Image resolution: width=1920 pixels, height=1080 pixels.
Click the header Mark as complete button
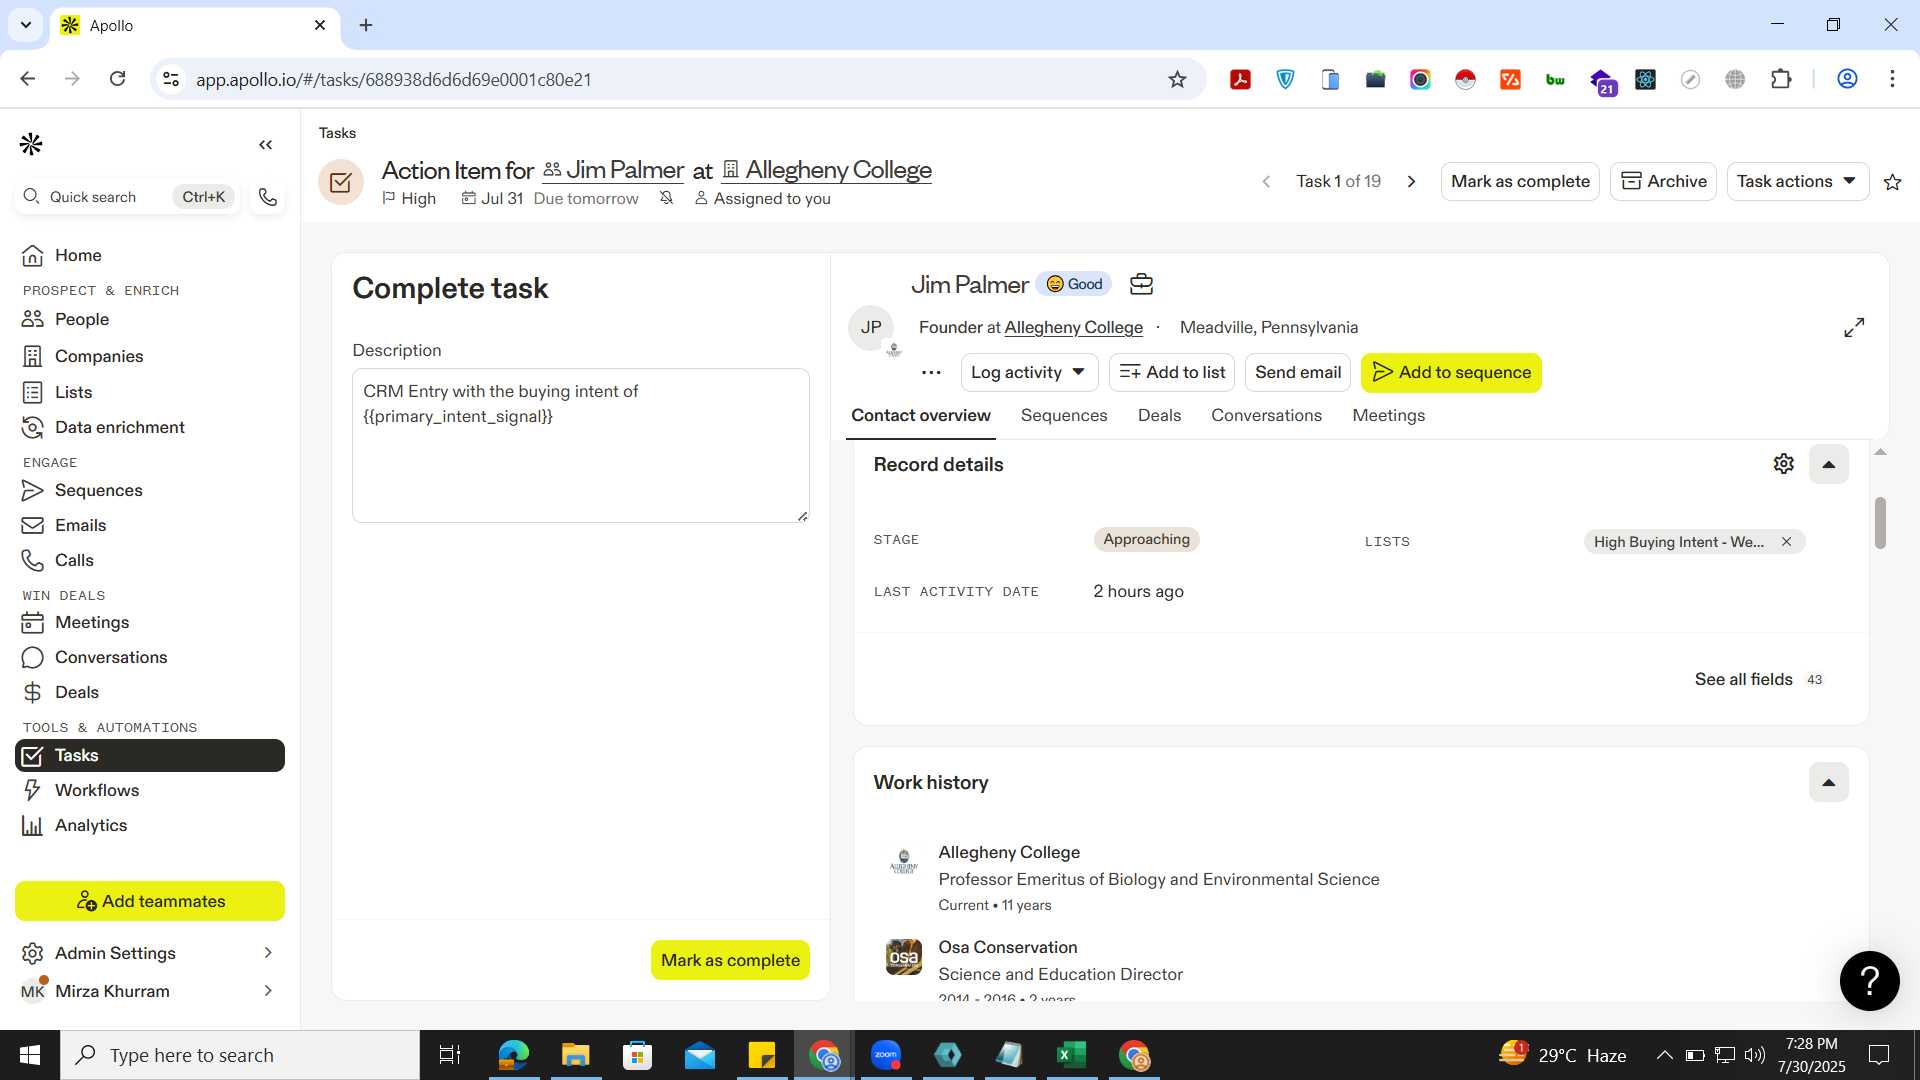(1520, 181)
